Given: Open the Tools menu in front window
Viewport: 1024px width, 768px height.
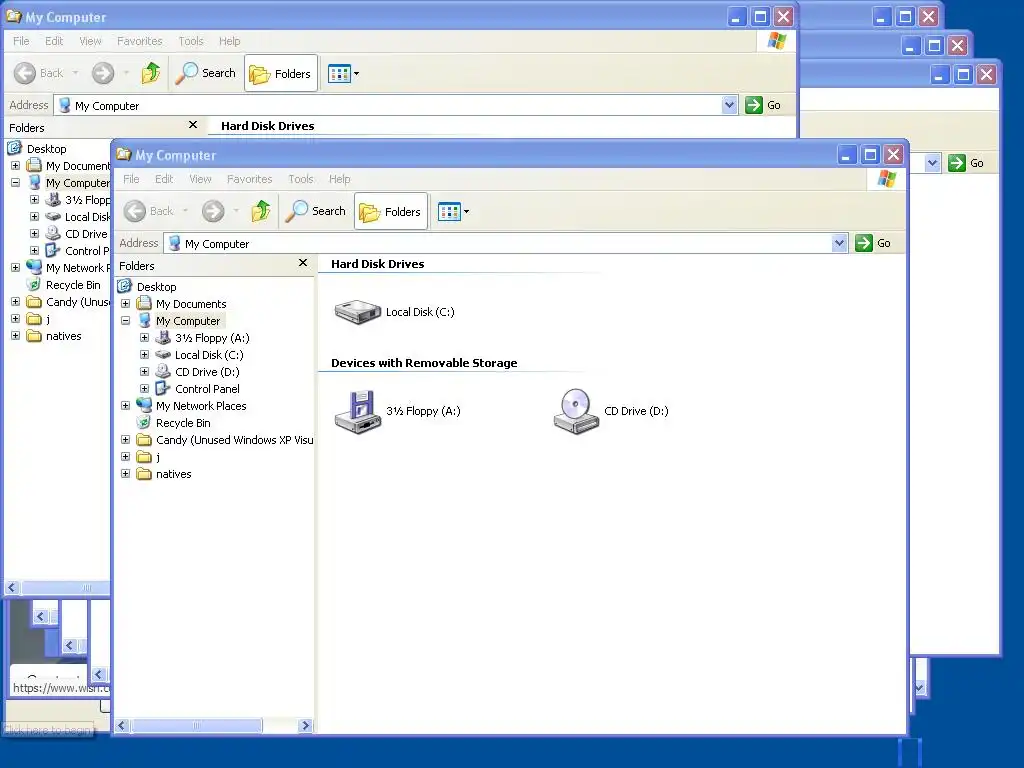Looking at the screenshot, I should pos(301,179).
